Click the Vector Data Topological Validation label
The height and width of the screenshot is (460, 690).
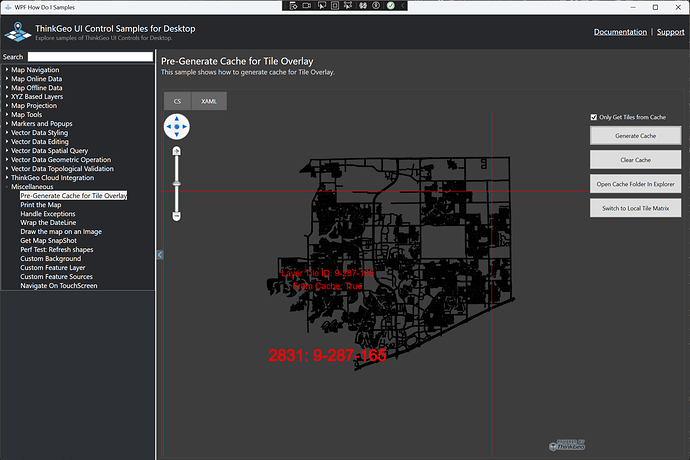[x=62, y=169]
